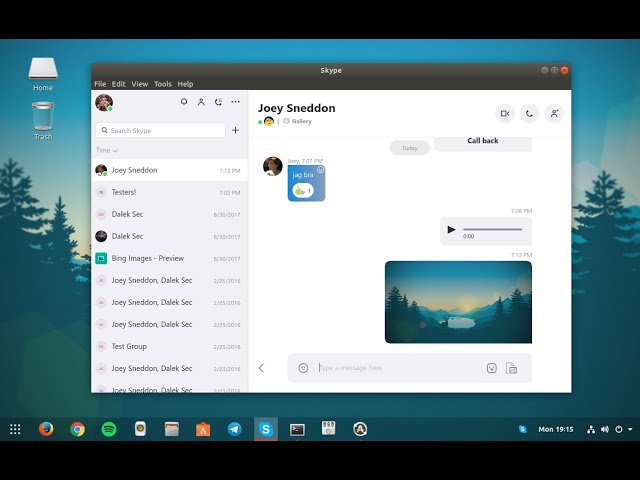The width and height of the screenshot is (640, 480).
Task: Click the Call back button
Action: [483, 141]
